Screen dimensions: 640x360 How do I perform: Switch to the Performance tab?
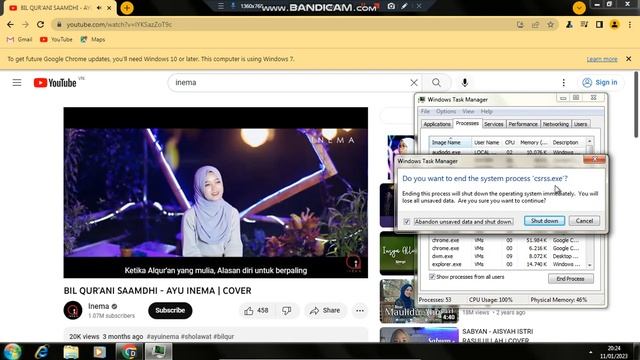523,124
